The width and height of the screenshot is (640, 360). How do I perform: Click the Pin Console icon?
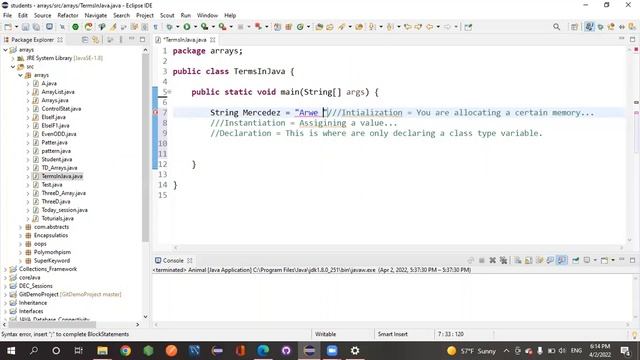pyautogui.click(x=576, y=260)
